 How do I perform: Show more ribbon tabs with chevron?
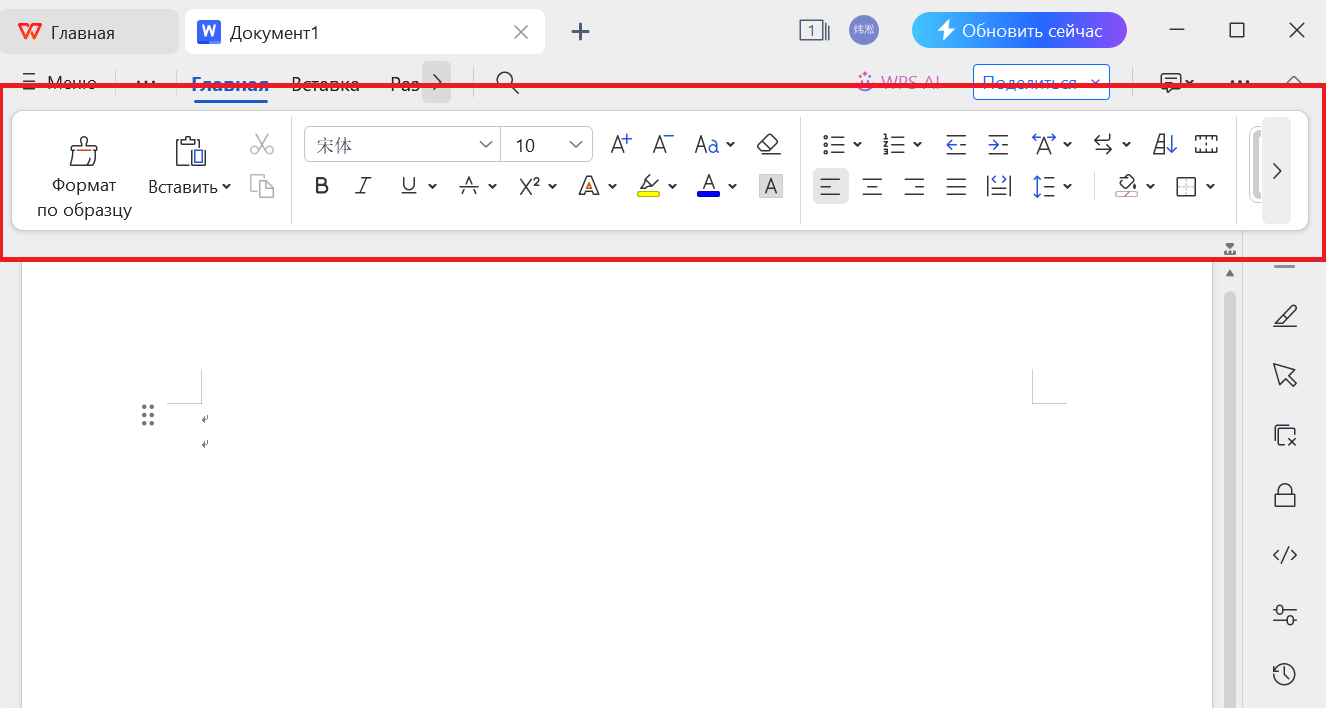point(436,83)
